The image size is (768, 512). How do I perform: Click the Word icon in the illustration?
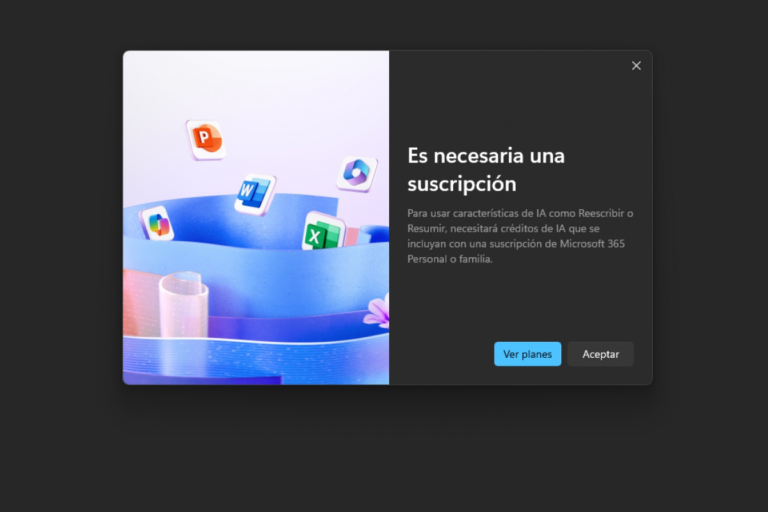(x=255, y=194)
